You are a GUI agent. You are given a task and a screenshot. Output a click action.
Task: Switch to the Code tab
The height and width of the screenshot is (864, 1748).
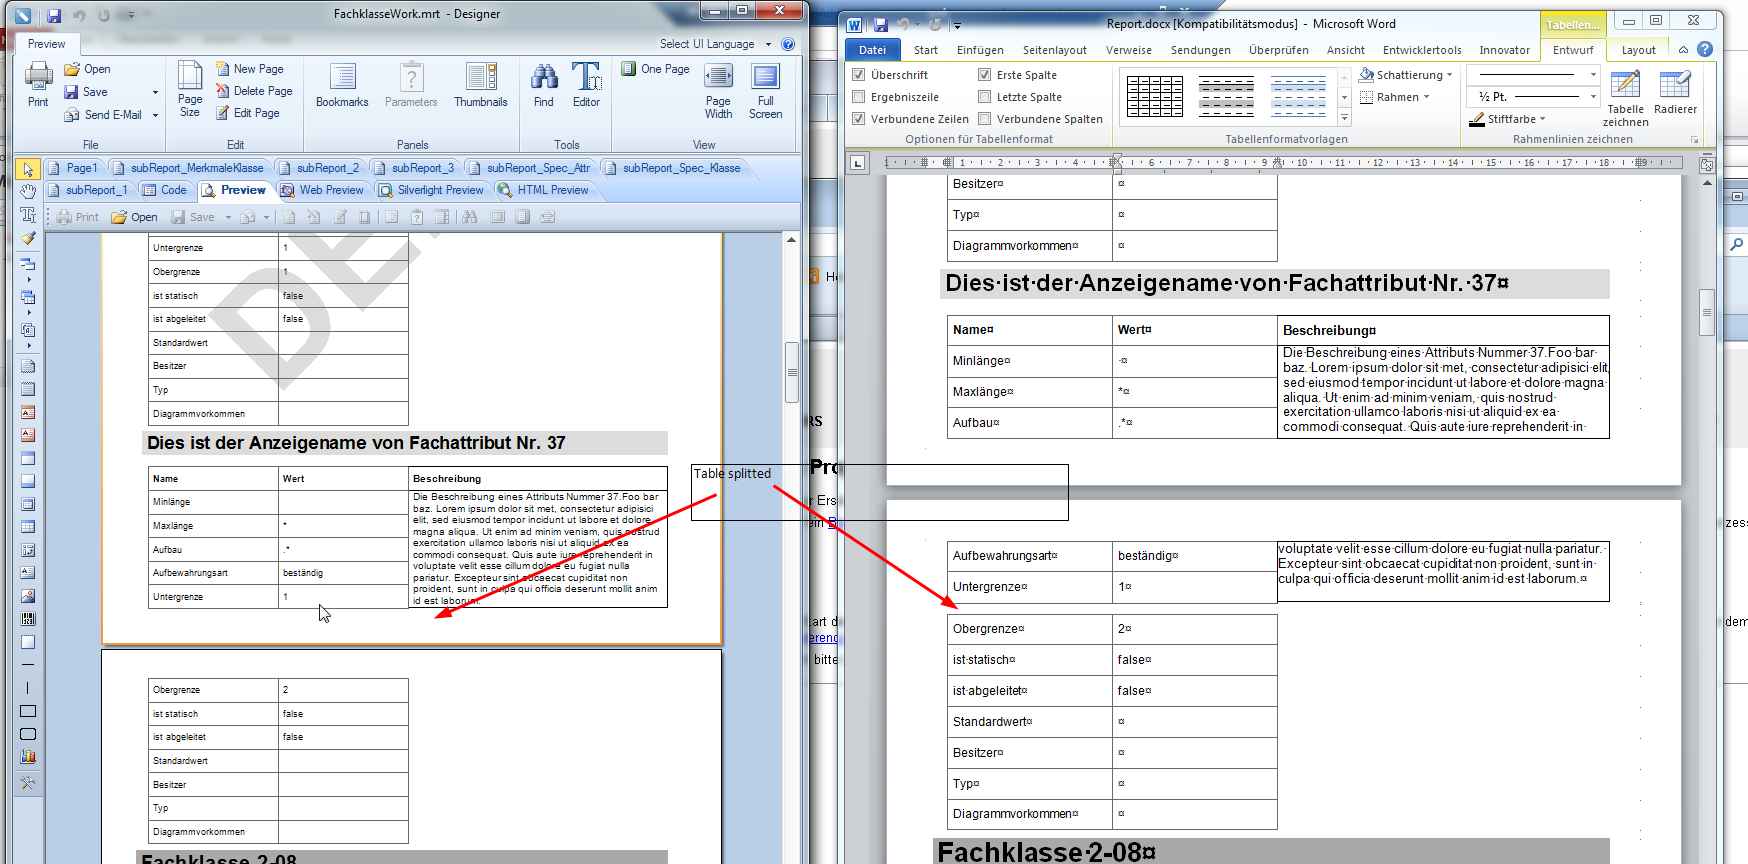pyautogui.click(x=165, y=190)
